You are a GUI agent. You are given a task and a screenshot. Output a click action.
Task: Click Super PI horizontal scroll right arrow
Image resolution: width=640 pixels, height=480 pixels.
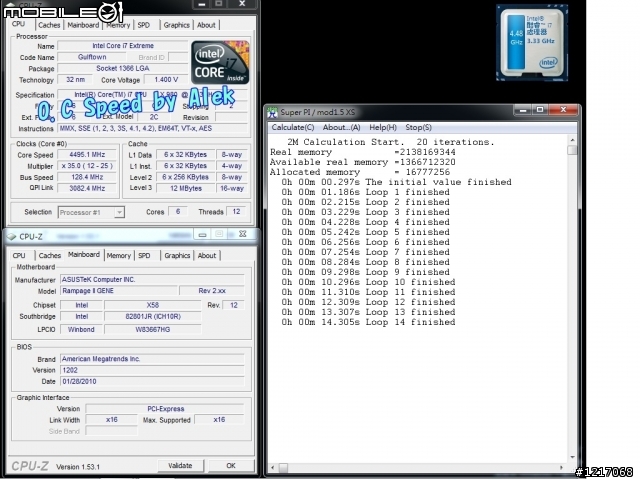tap(562, 467)
